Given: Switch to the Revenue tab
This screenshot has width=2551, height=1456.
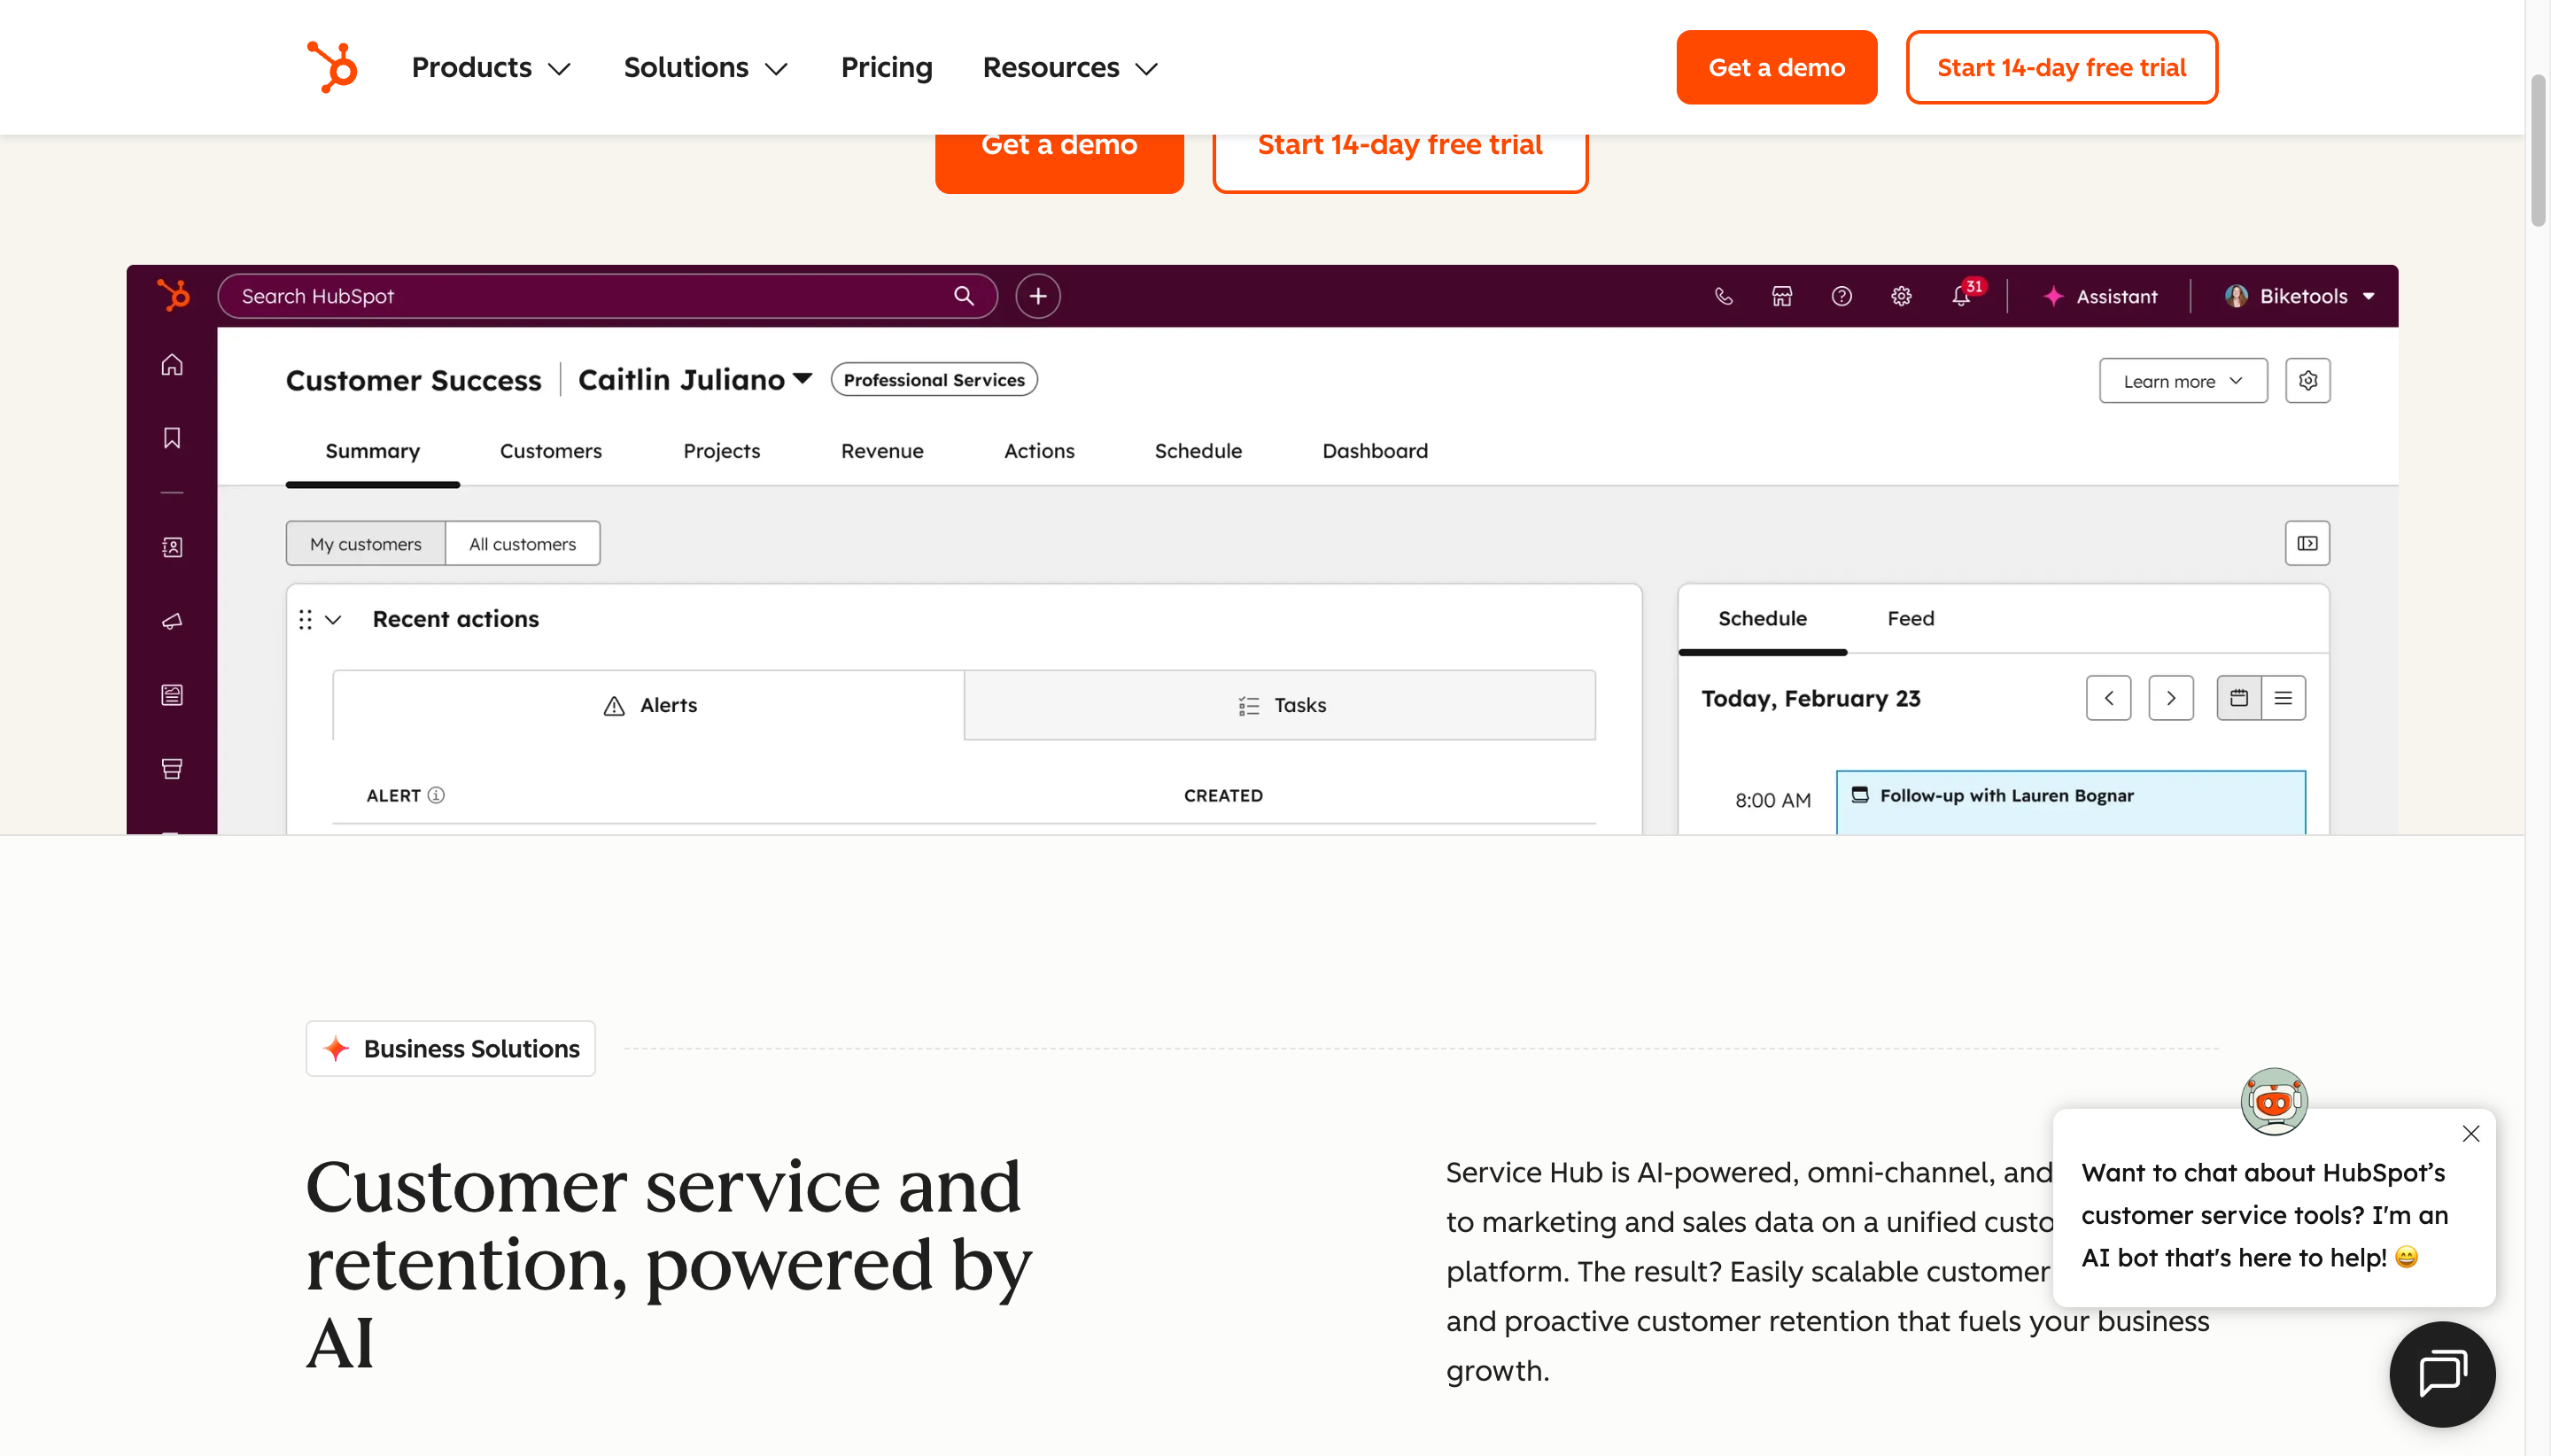Looking at the screenshot, I should 882,451.
